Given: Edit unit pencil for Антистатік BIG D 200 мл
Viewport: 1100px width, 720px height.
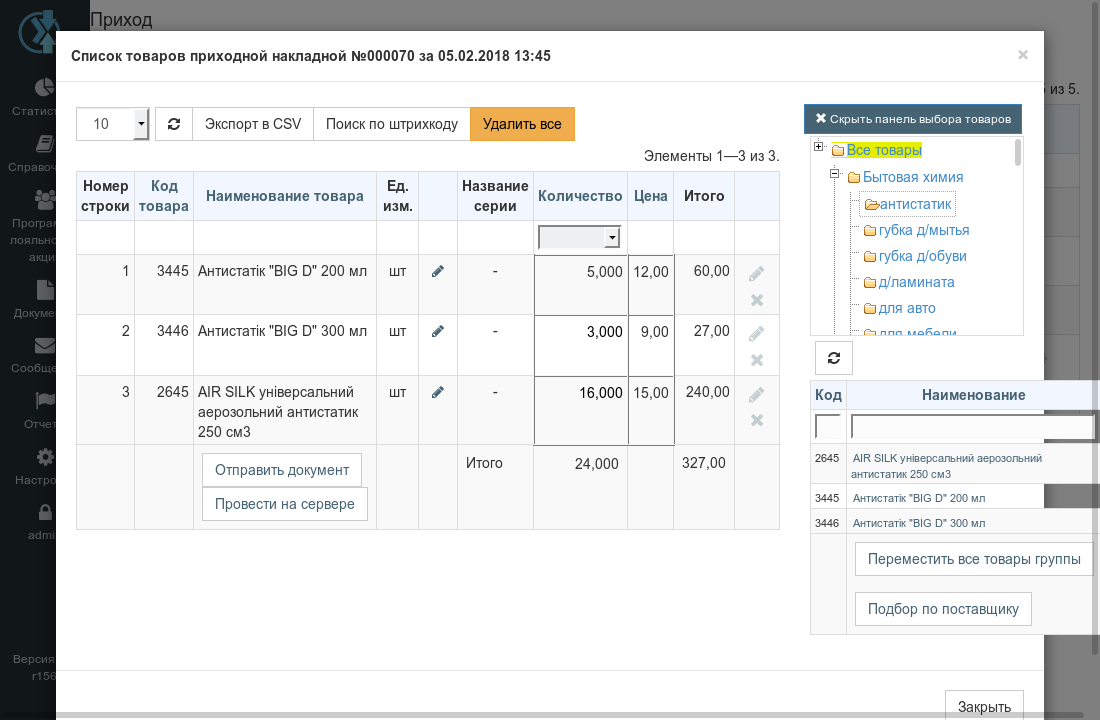Looking at the screenshot, I should (x=438, y=272).
